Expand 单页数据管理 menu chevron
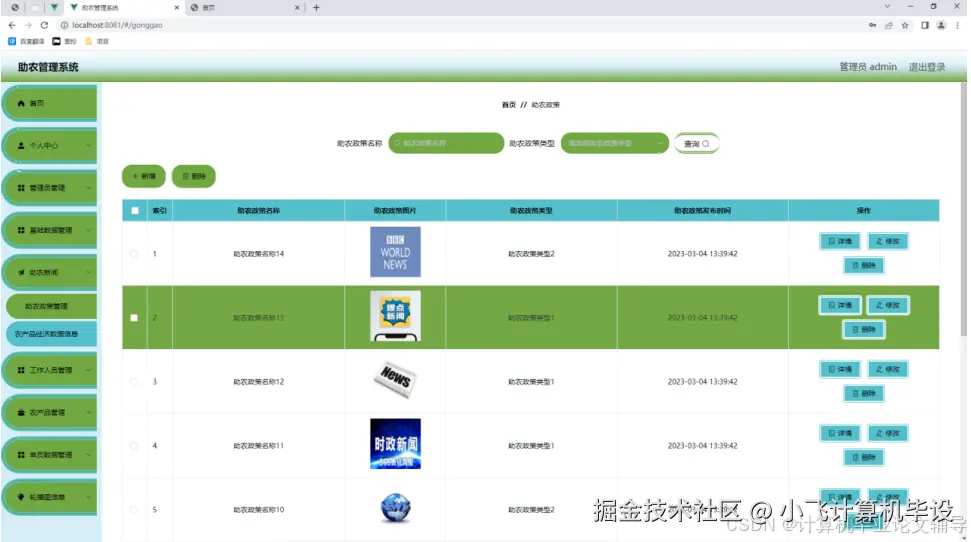 click(x=89, y=455)
